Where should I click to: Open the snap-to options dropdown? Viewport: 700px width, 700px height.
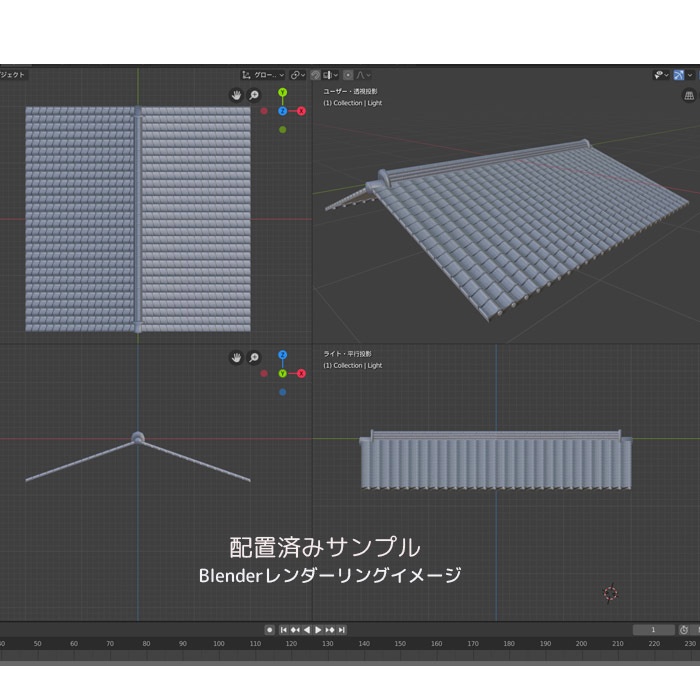click(x=331, y=75)
